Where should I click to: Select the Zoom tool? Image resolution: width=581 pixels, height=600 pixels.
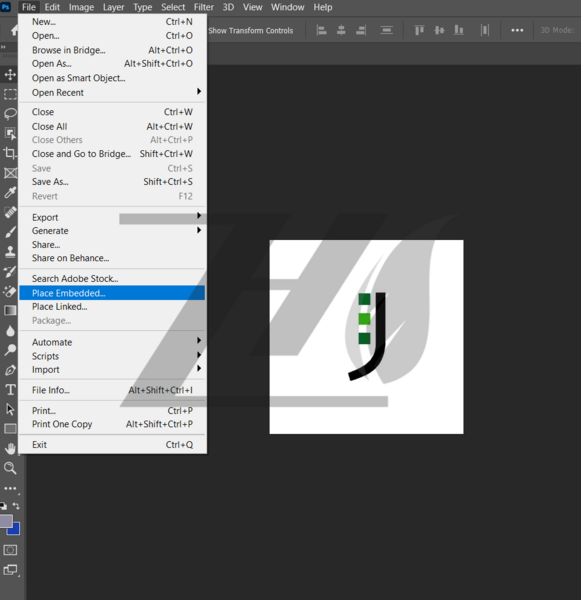tap(10, 468)
